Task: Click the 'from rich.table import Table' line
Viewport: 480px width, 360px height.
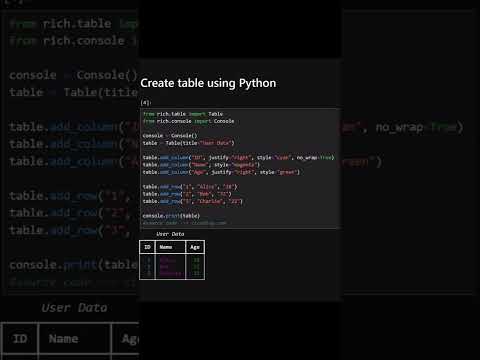Action: [x=183, y=114]
